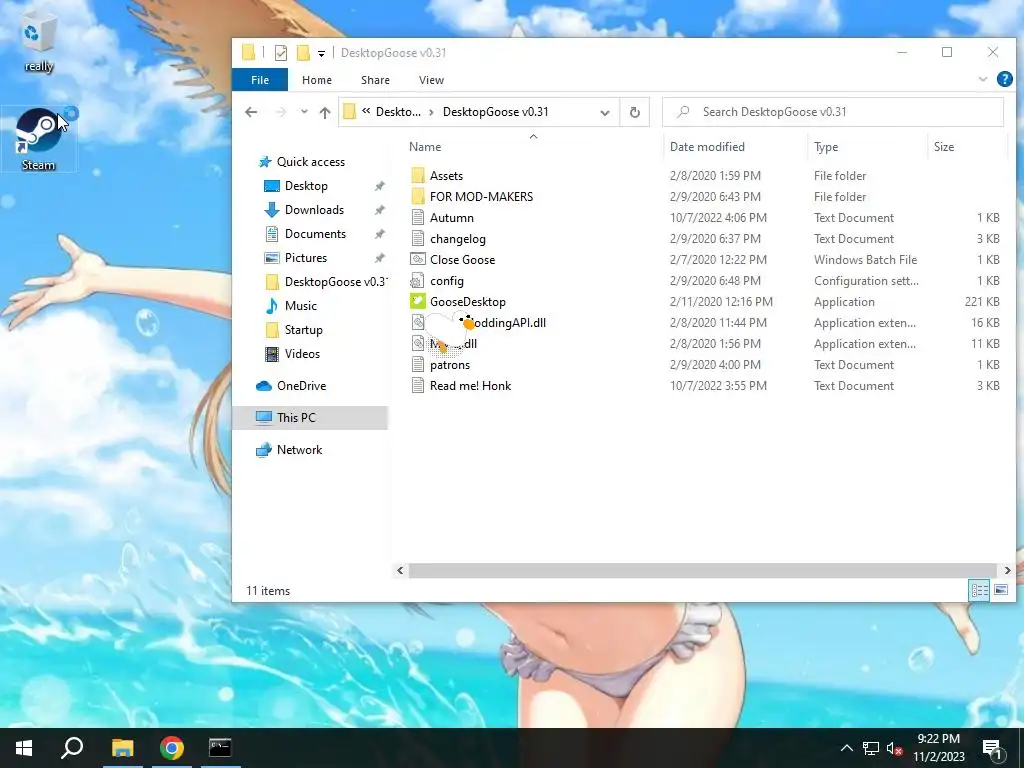The width and height of the screenshot is (1024, 768).
Task: Open Startup folder in navigation pane
Action: tap(304, 330)
